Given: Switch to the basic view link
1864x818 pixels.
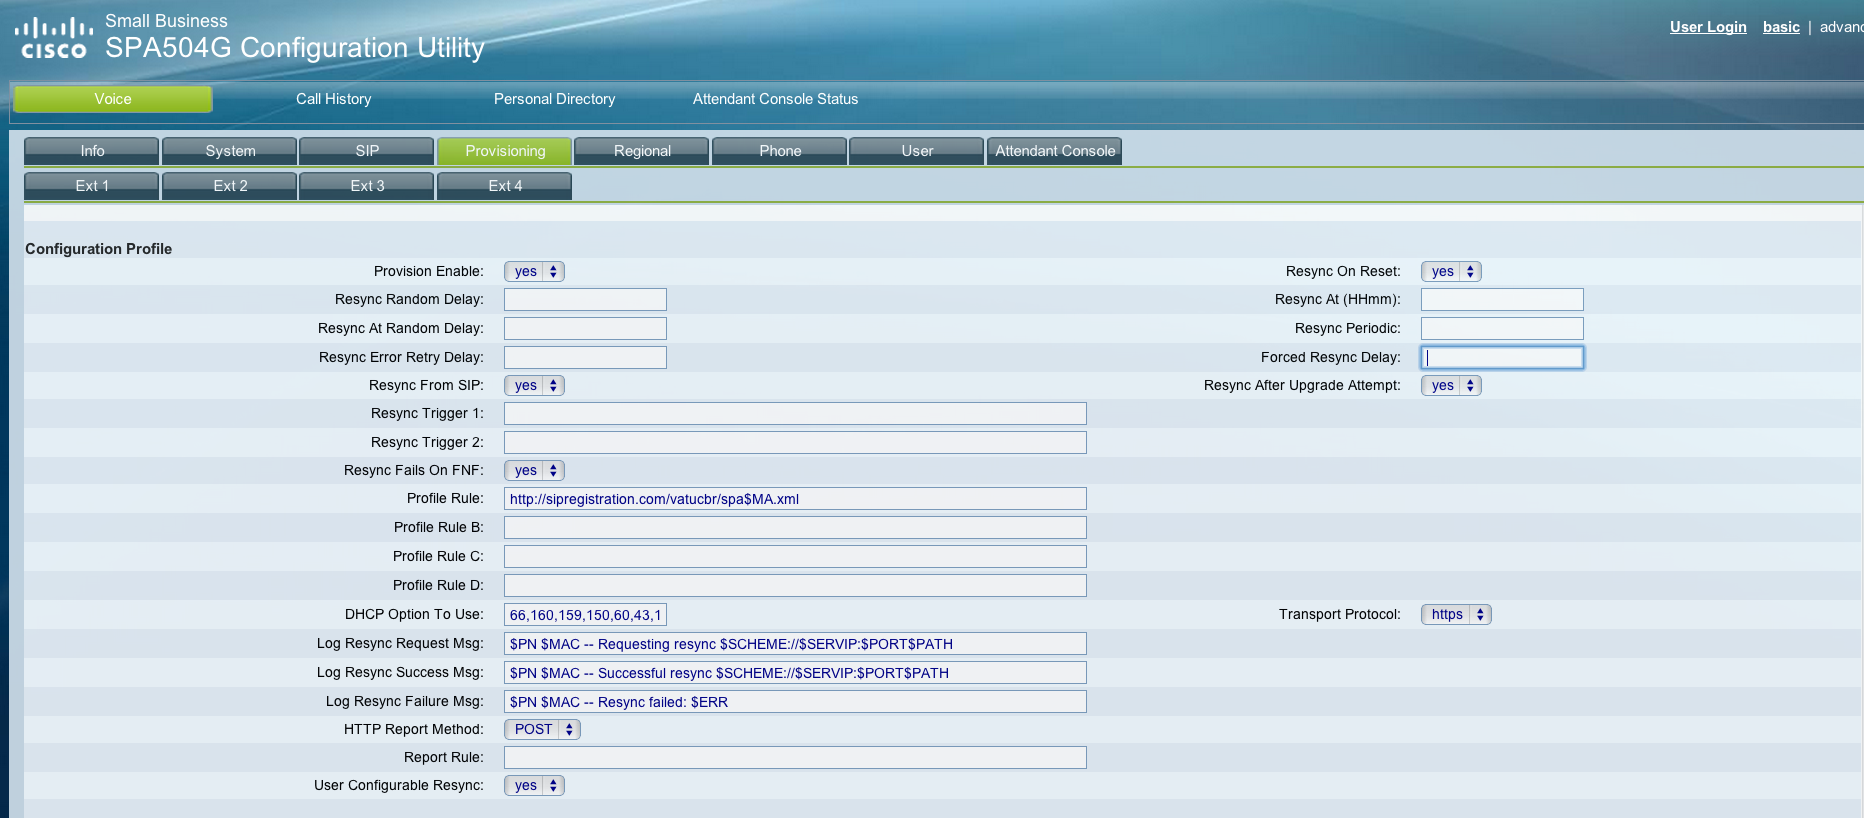Looking at the screenshot, I should coord(1781,27).
